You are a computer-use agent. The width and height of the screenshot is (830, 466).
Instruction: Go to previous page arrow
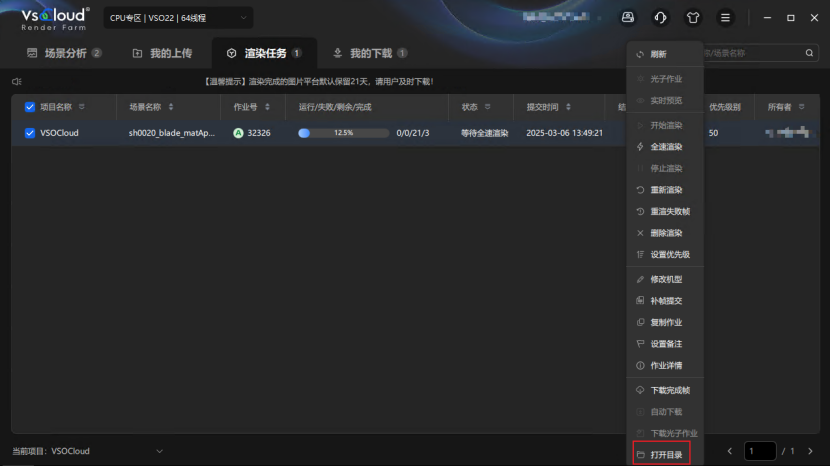point(730,451)
